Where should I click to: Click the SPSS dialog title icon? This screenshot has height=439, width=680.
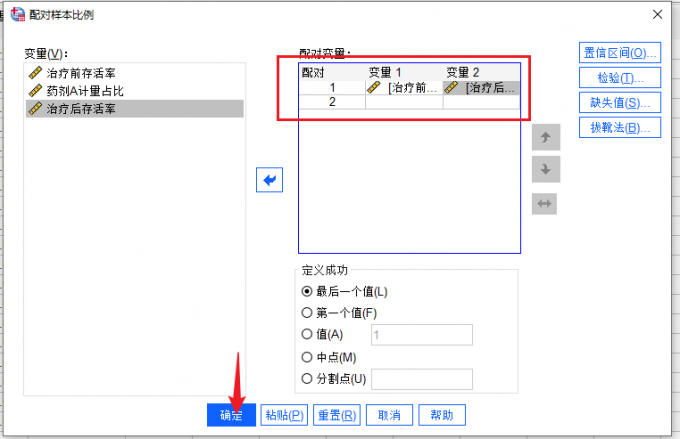click(18, 14)
